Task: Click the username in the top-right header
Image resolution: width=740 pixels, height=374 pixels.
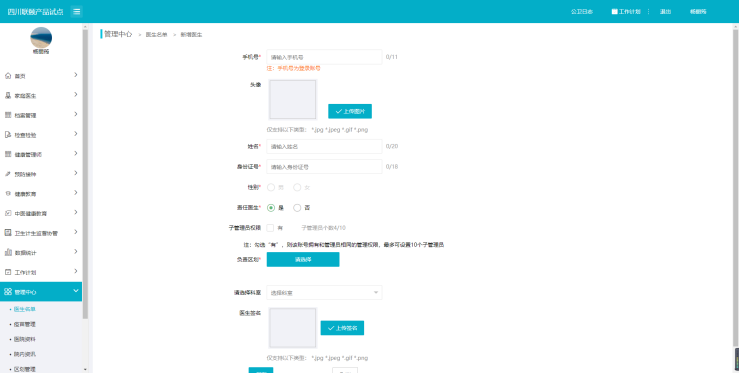Action: pyautogui.click(x=698, y=12)
